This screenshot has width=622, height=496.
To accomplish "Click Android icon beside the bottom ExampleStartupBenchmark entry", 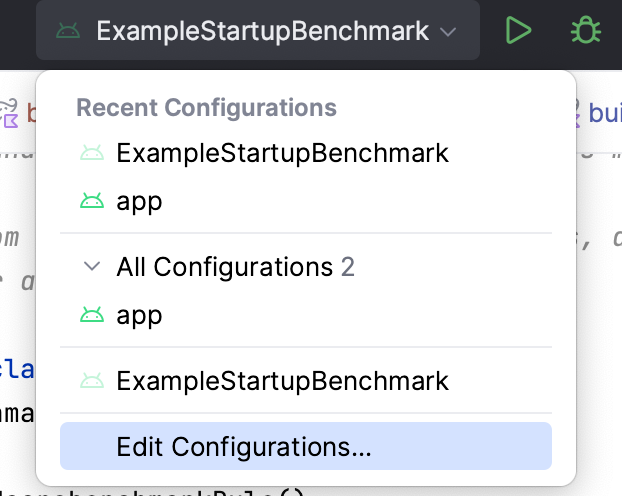I will 92,381.
